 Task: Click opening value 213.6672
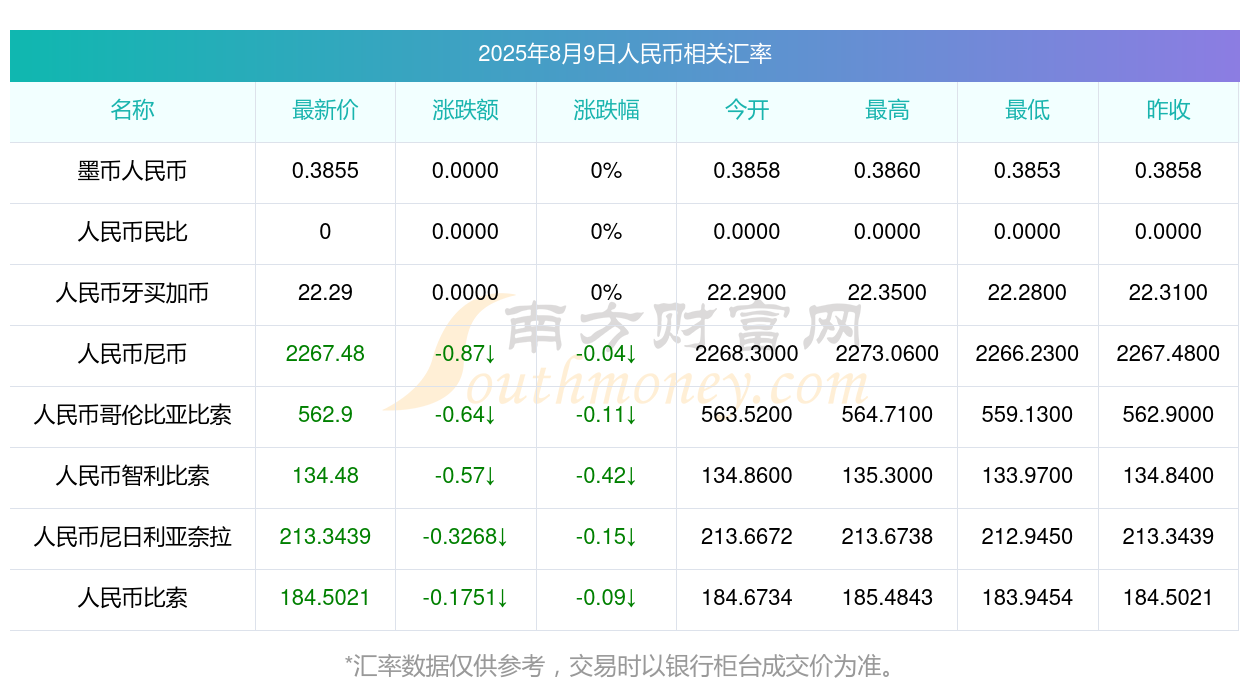[x=746, y=537]
